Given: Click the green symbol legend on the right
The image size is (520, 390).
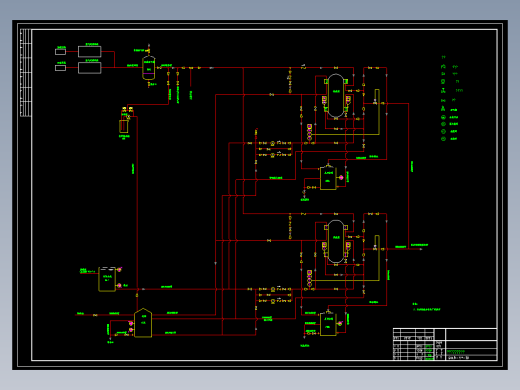Looking at the screenshot, I should (452, 99).
